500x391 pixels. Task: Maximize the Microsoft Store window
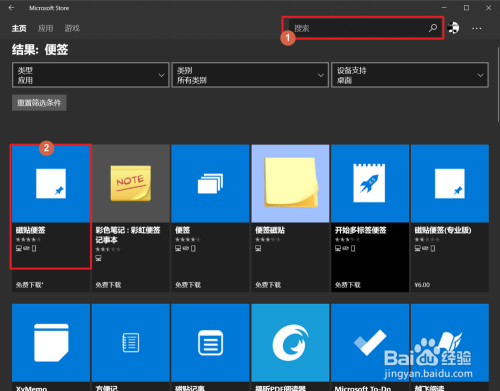click(466, 8)
